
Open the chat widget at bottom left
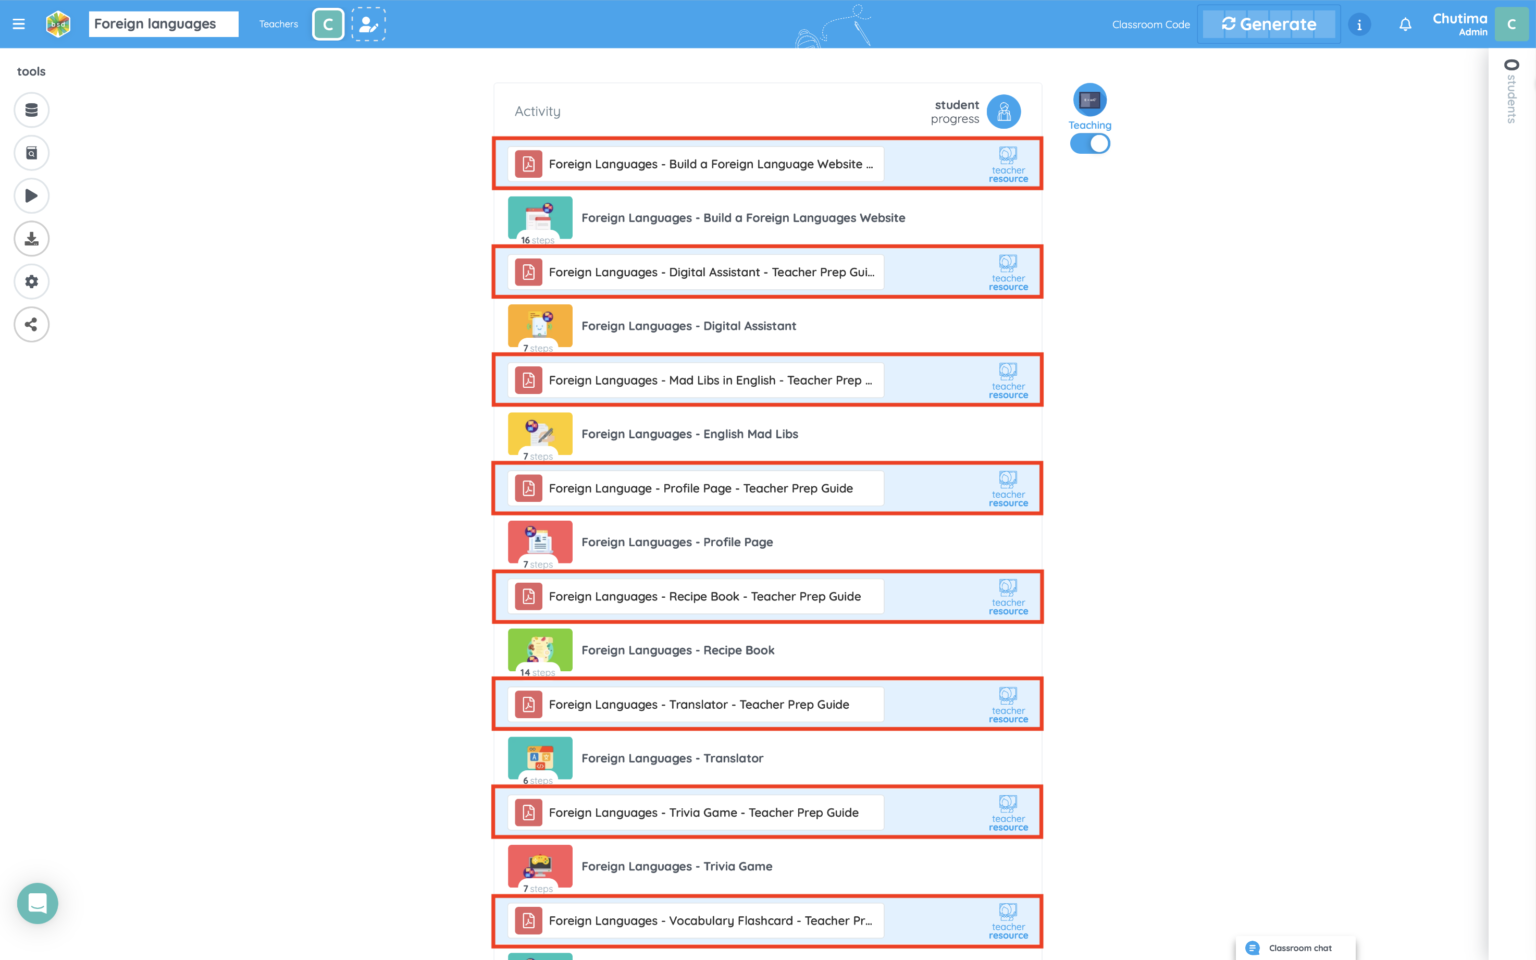pos(37,903)
